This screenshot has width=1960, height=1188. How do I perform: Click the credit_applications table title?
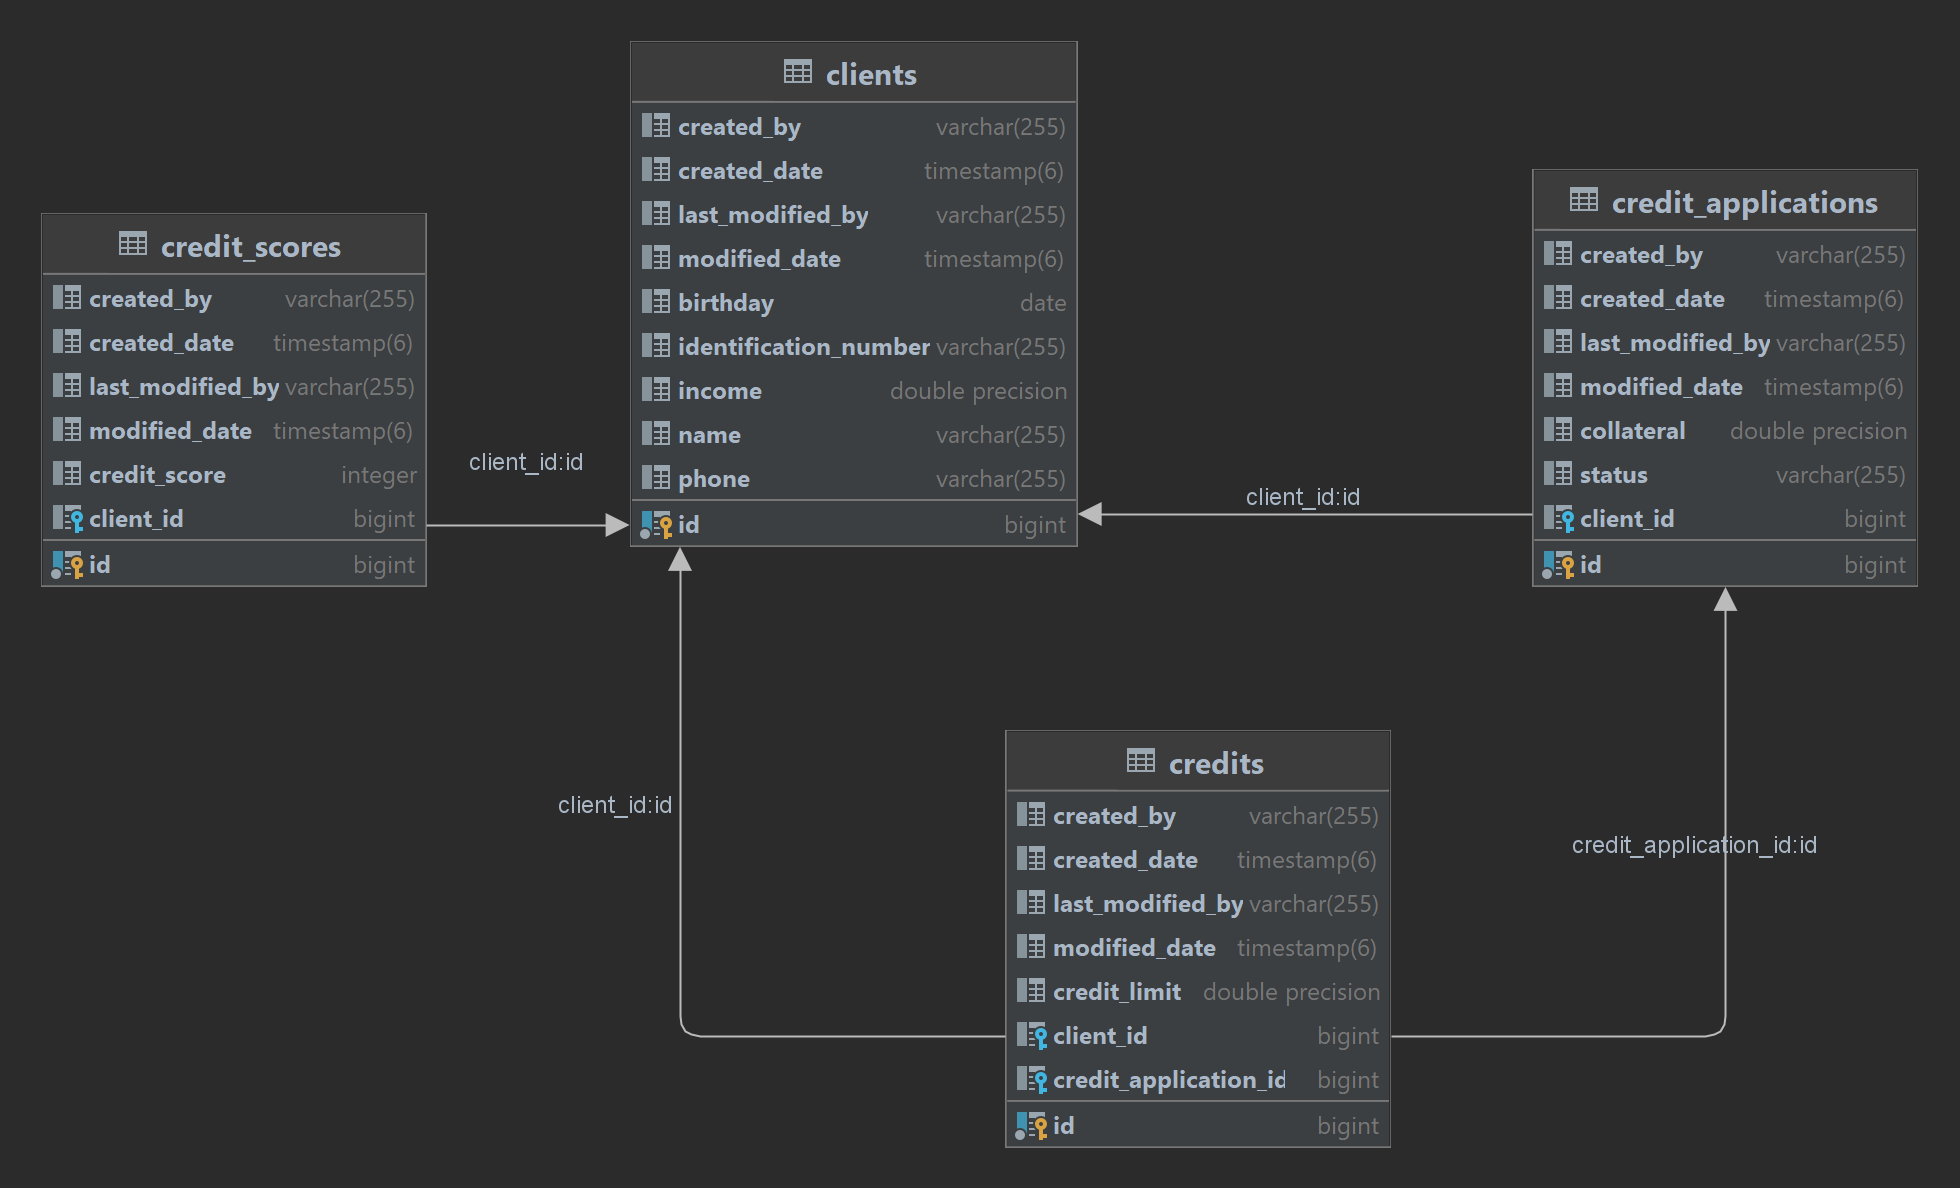point(1743,203)
